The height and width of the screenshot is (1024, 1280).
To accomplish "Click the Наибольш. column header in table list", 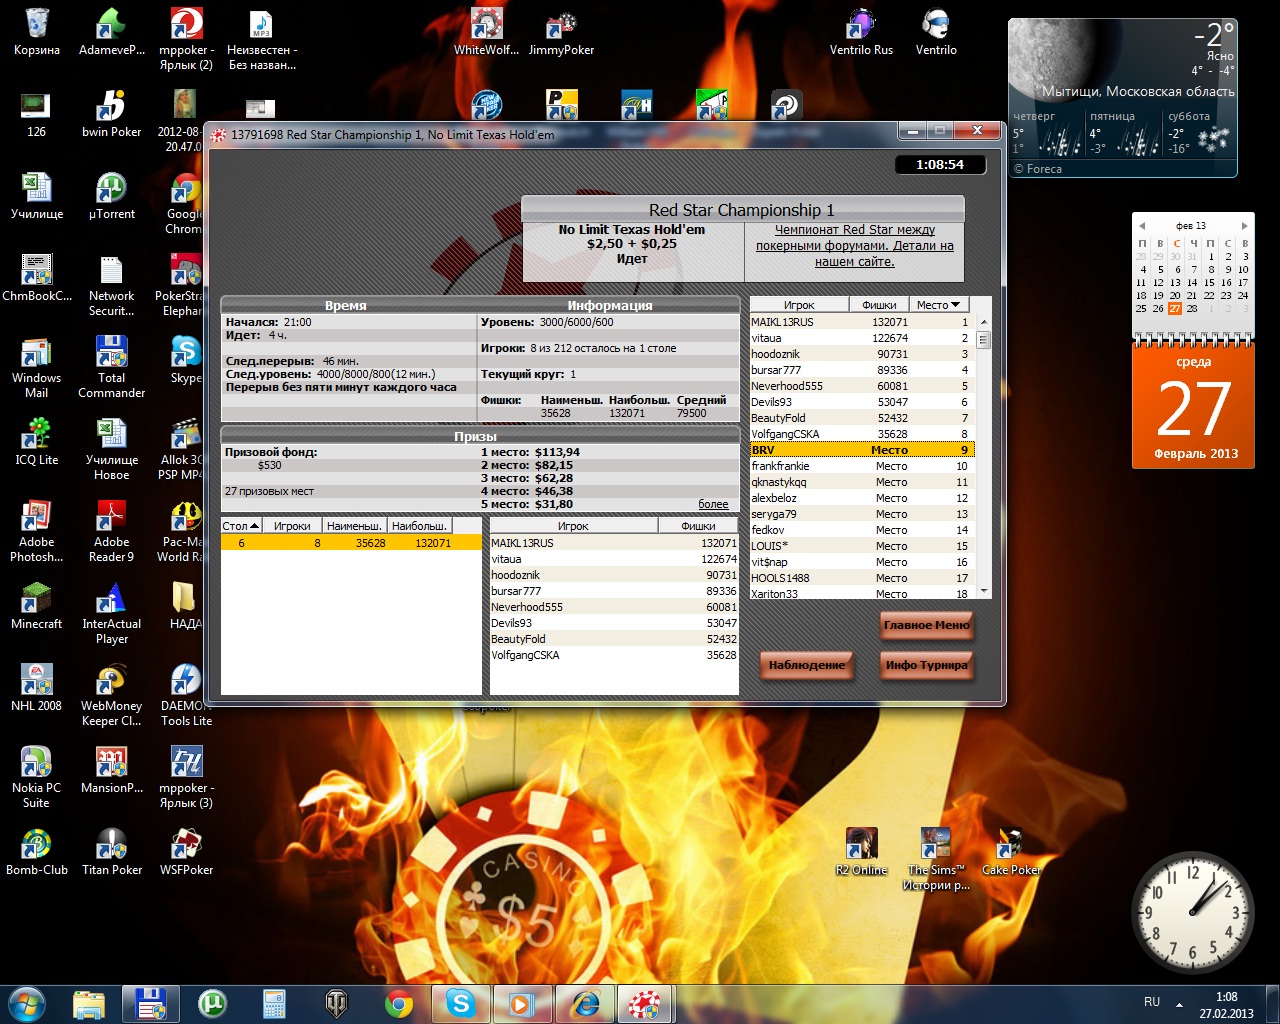I will (x=419, y=526).
